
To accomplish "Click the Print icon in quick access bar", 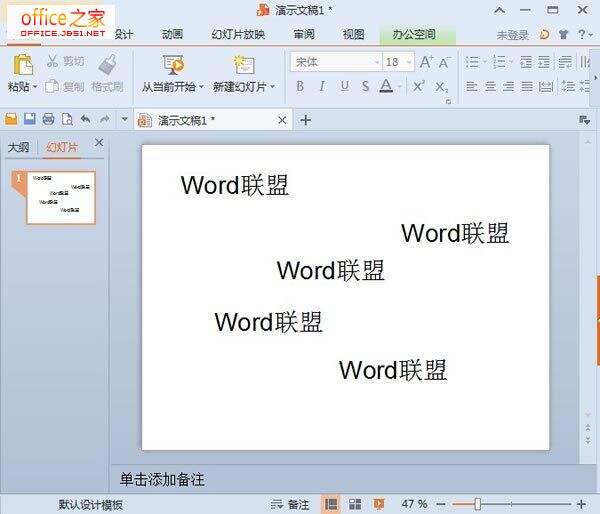I will click(48, 119).
